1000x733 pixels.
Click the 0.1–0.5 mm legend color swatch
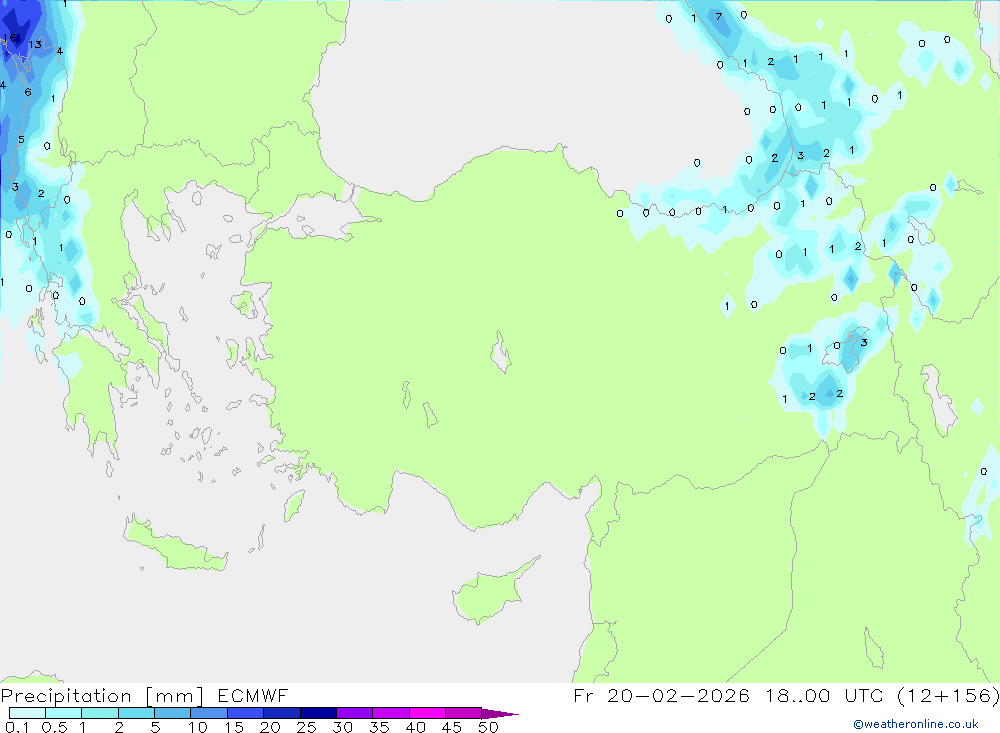(x=27, y=713)
